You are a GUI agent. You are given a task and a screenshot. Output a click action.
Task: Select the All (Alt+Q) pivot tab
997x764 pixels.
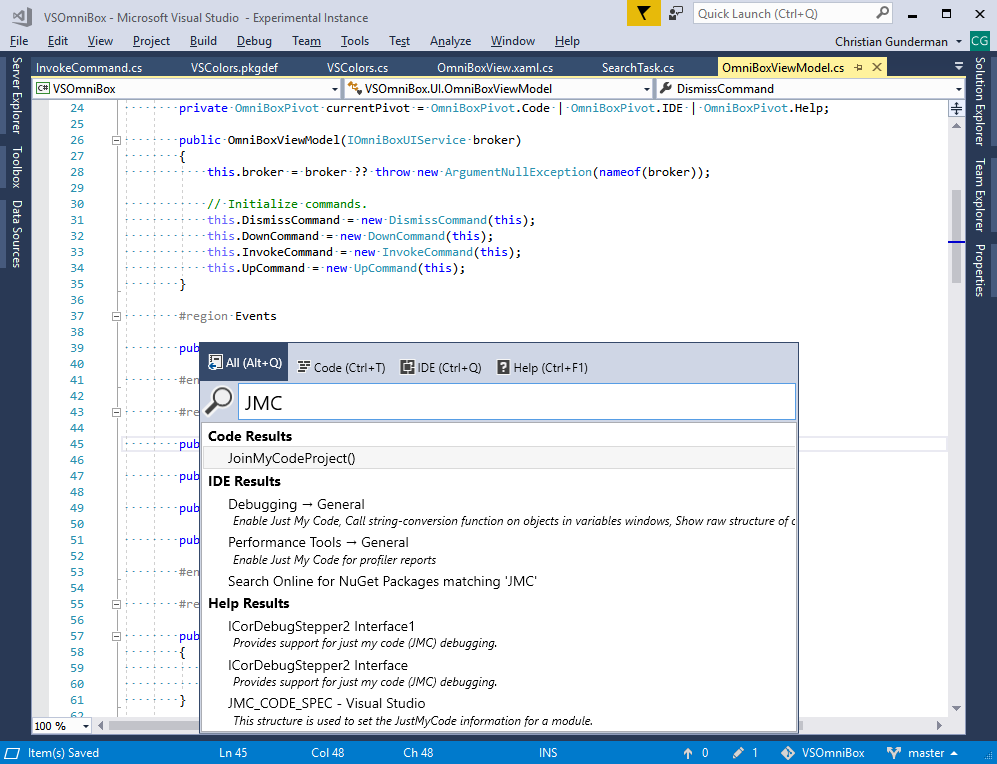pyautogui.click(x=245, y=363)
